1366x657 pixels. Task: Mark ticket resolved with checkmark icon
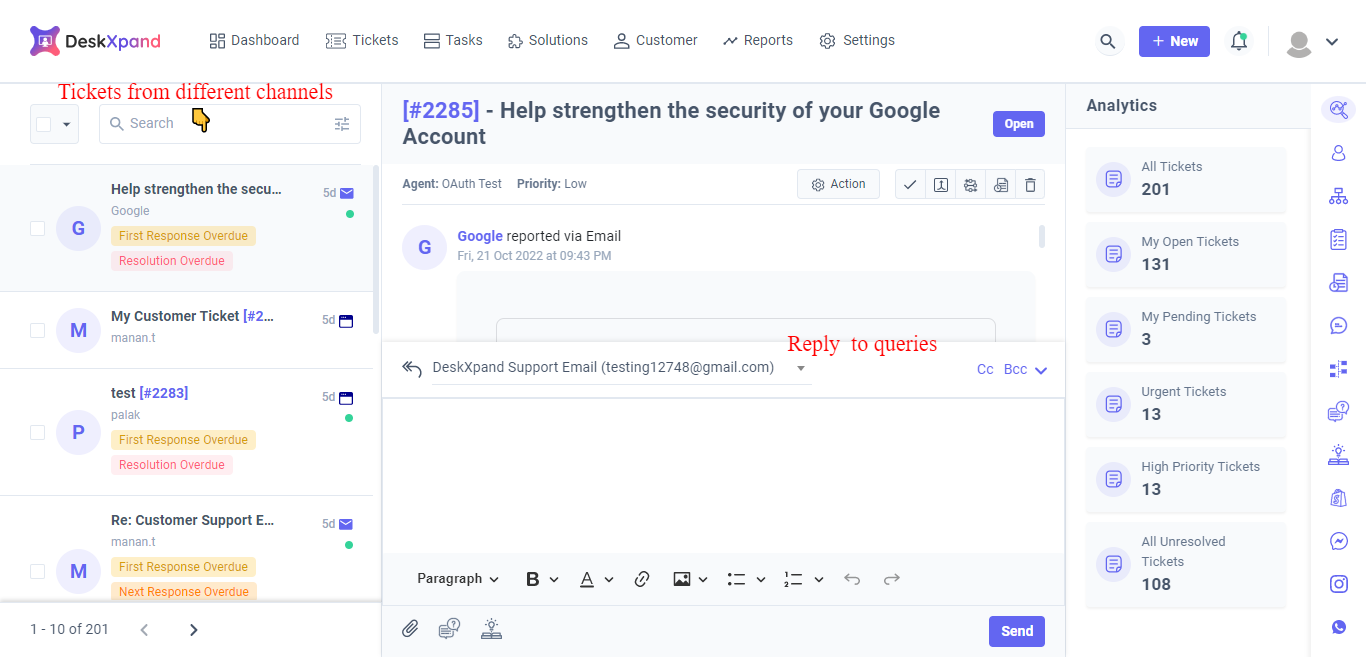[x=910, y=184]
